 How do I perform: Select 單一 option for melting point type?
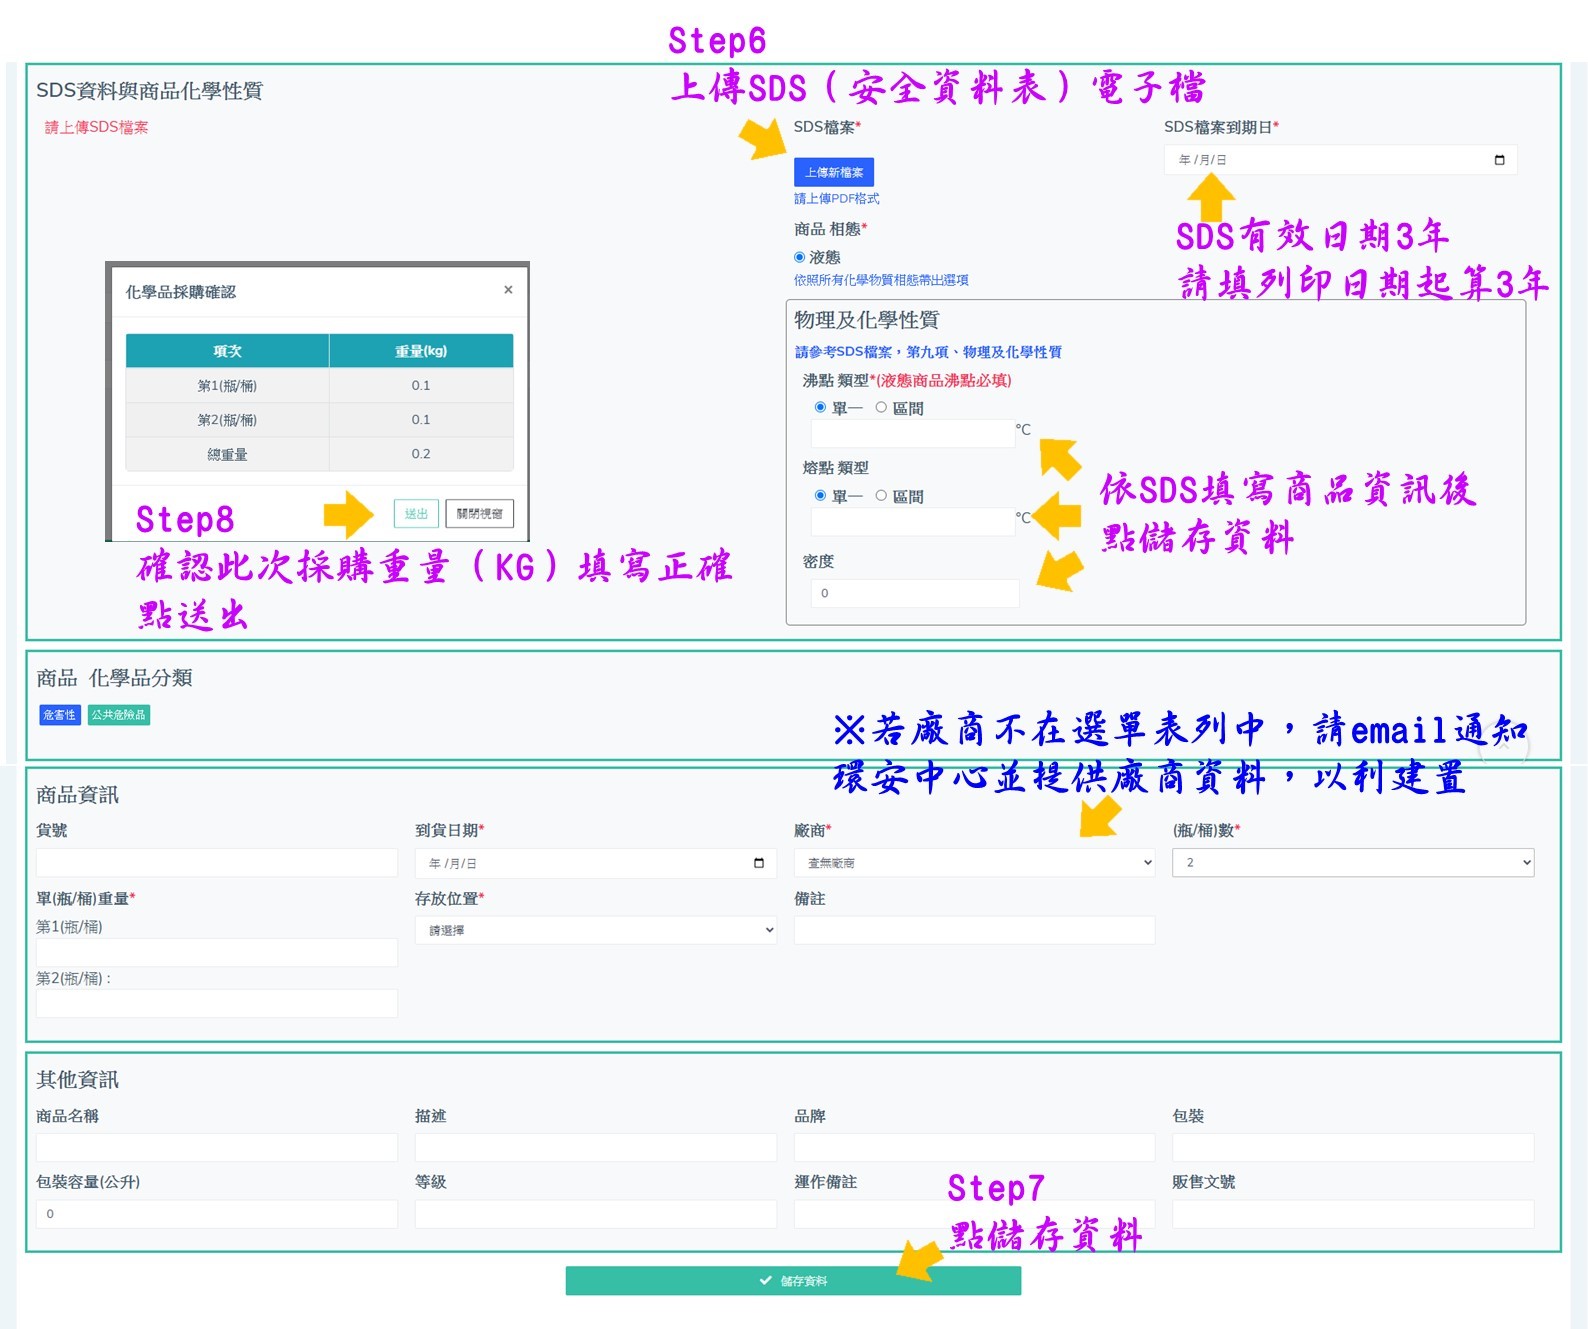[820, 496]
